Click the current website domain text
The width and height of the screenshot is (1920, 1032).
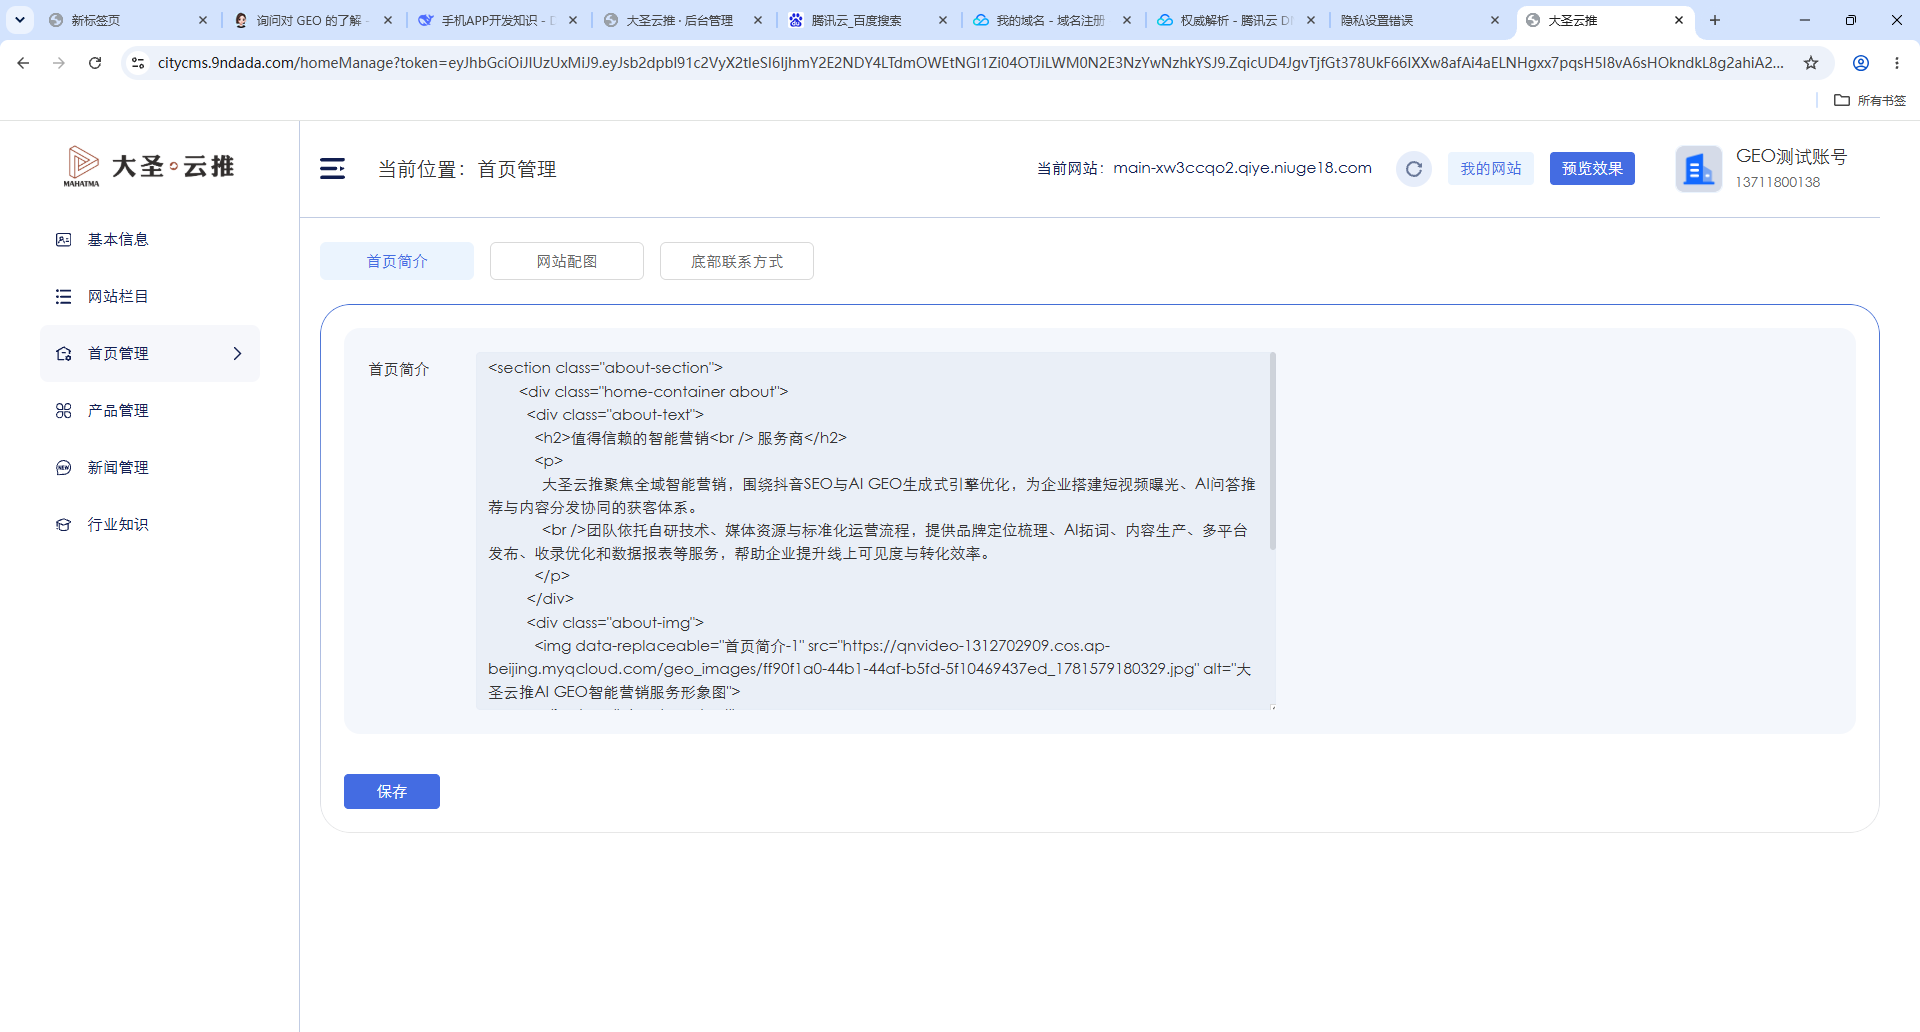click(1243, 168)
